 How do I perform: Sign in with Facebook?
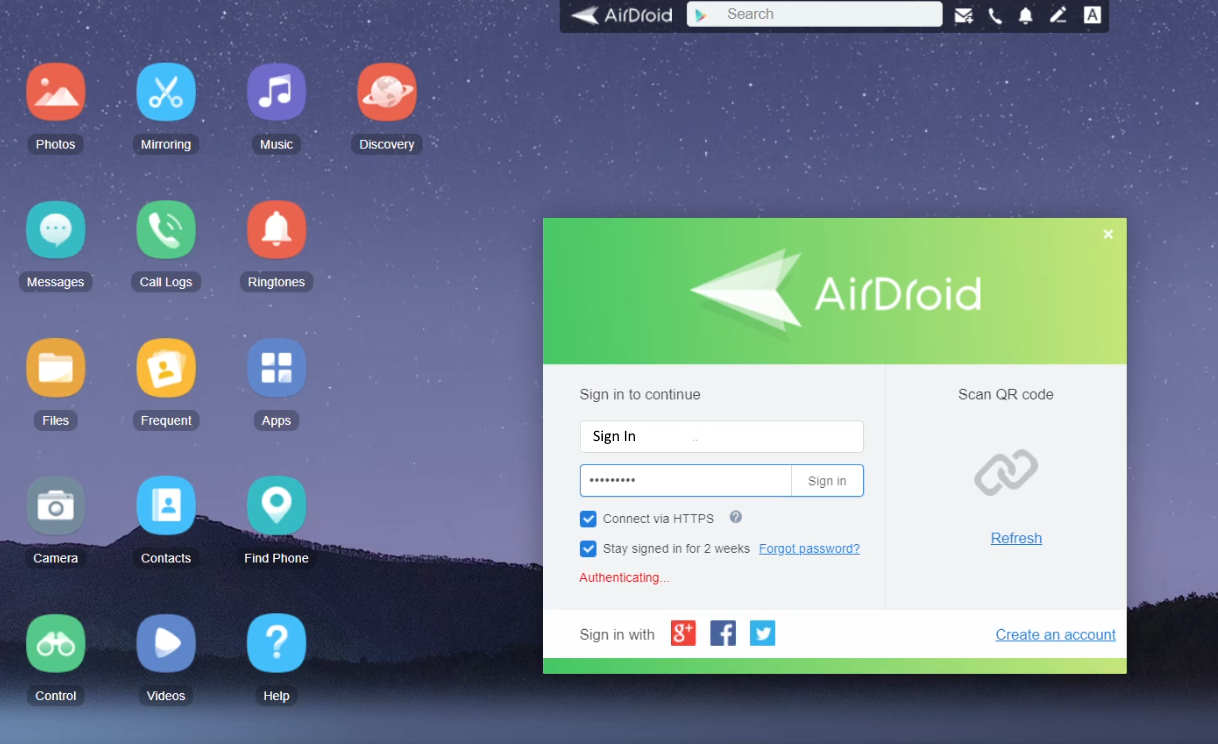click(x=723, y=633)
